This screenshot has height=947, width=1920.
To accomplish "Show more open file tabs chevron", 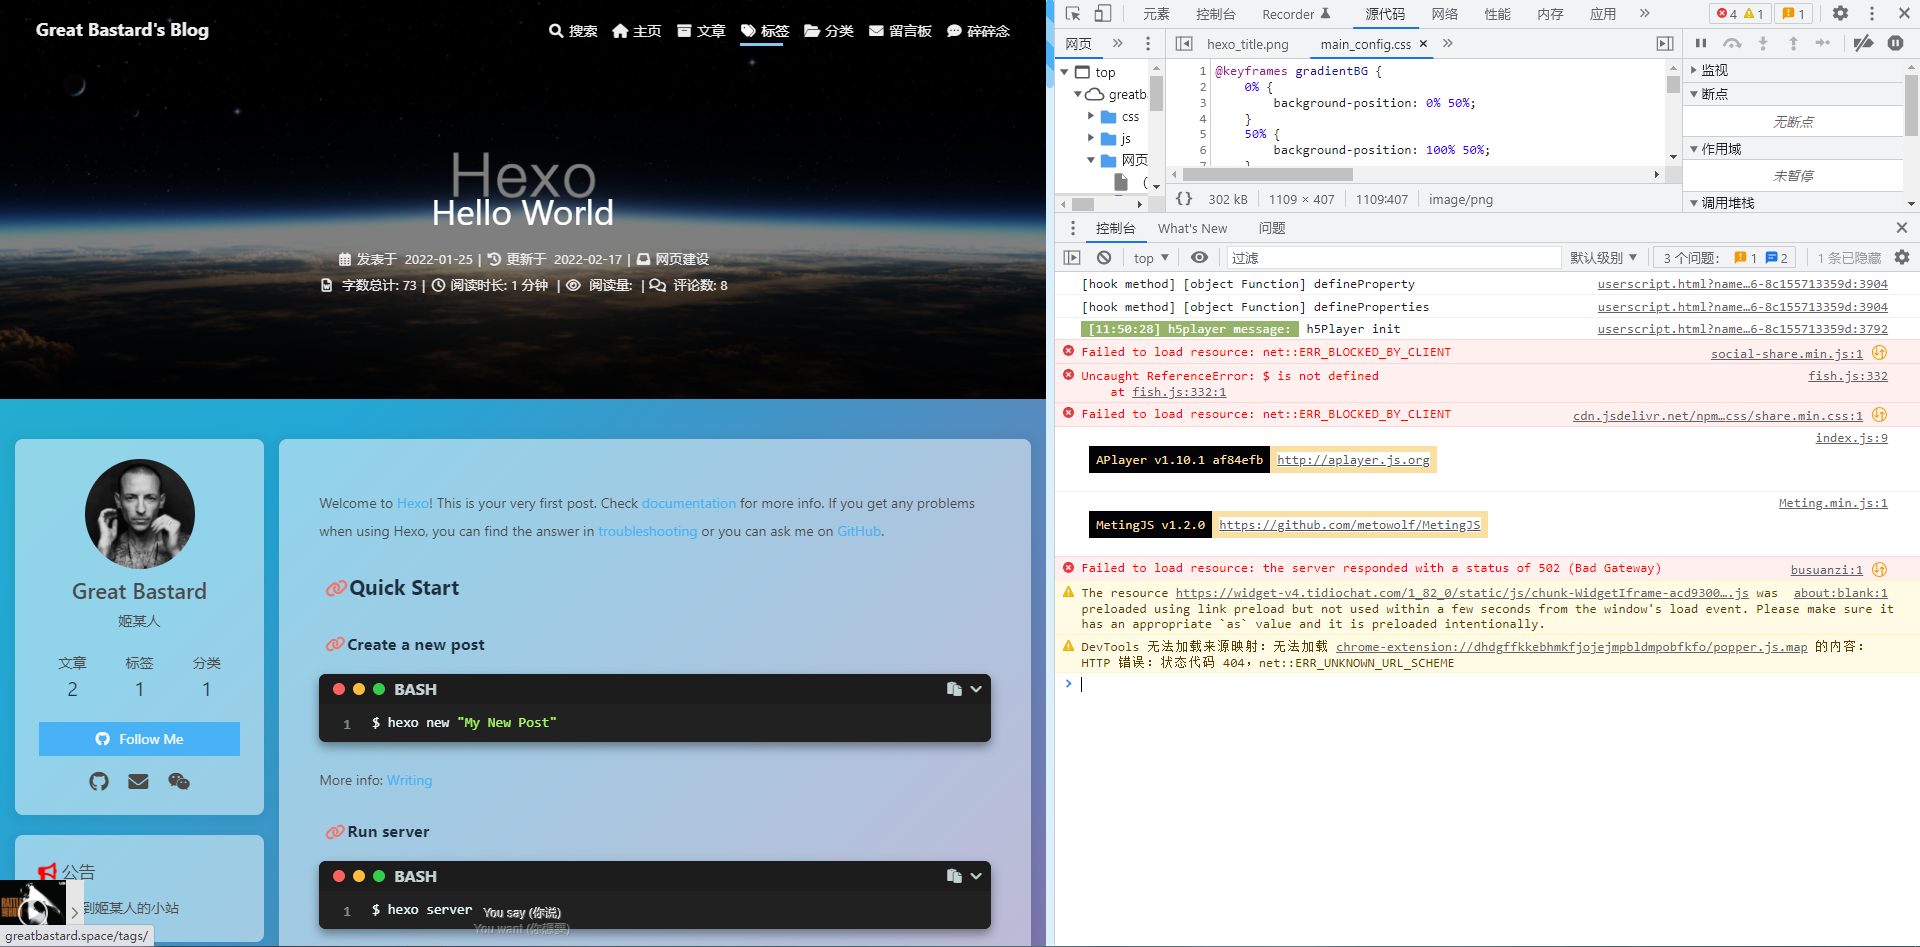I will tap(1448, 44).
